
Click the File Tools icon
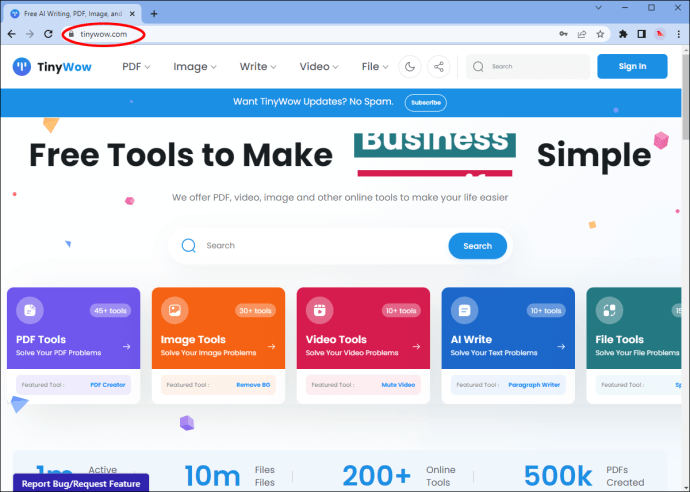click(609, 310)
